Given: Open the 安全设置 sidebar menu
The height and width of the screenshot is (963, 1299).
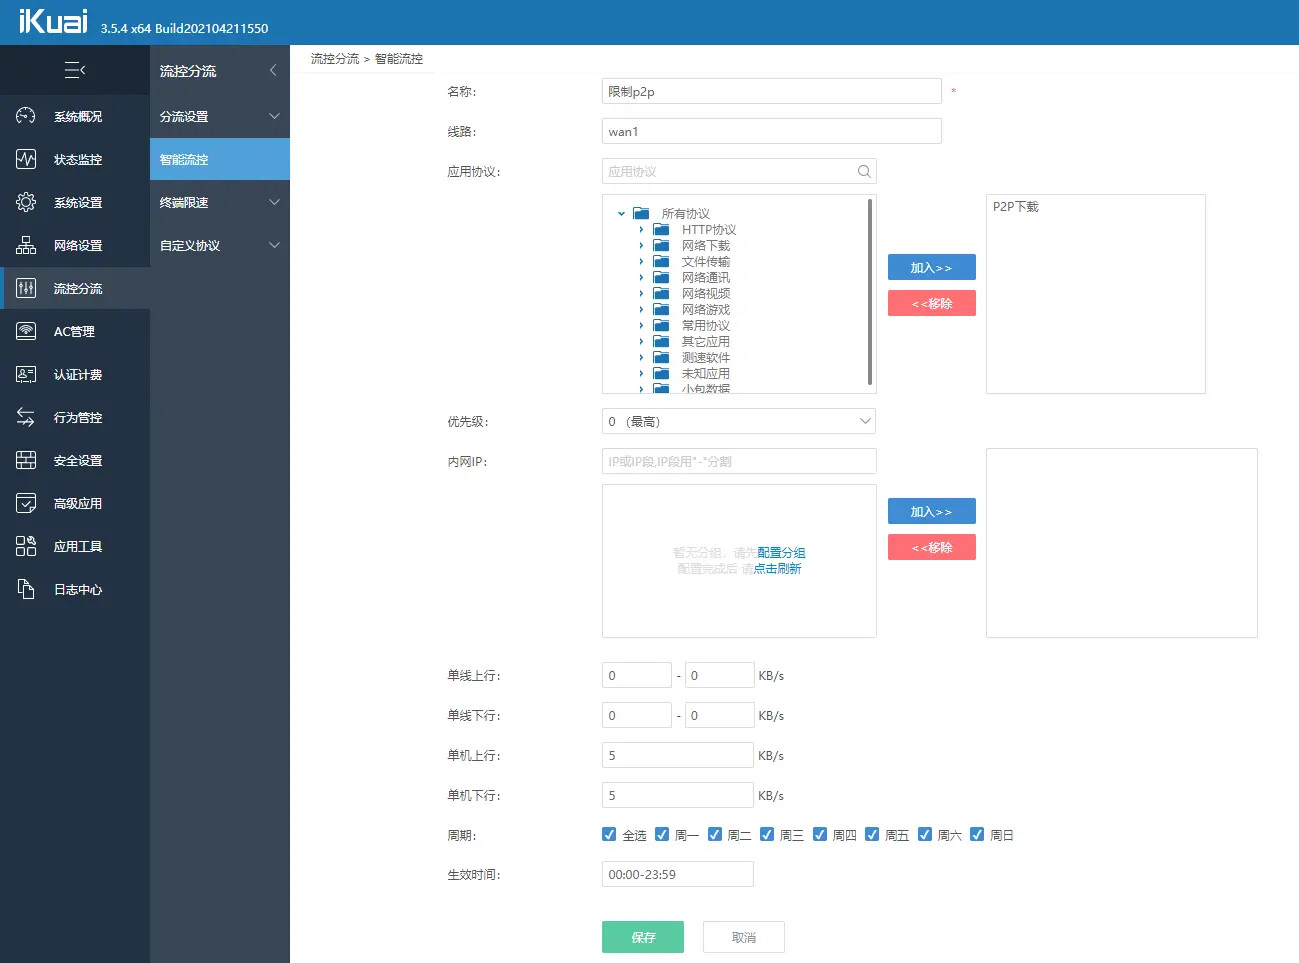Looking at the screenshot, I should 75,460.
